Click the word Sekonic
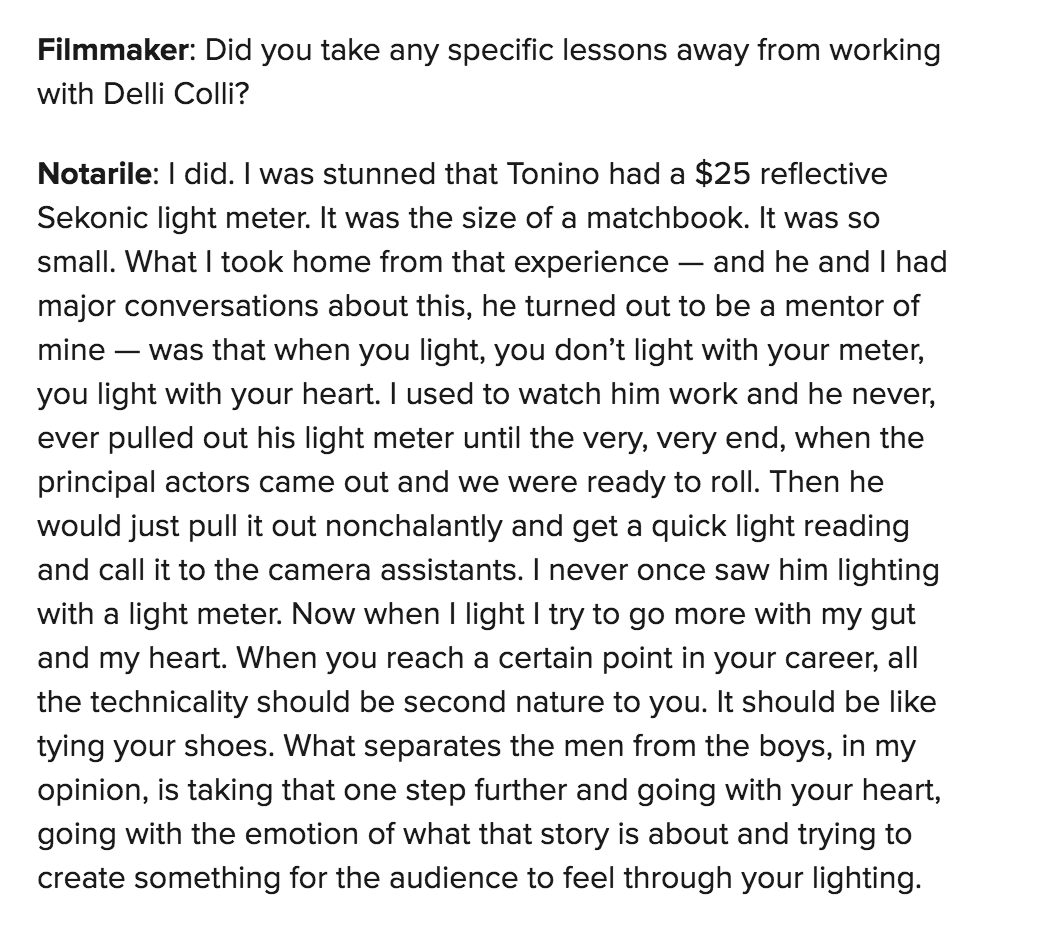 point(90,218)
